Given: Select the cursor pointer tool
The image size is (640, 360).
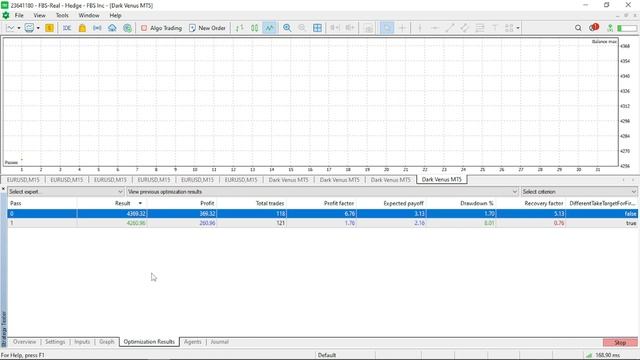Looking at the screenshot, I should click(387, 28).
